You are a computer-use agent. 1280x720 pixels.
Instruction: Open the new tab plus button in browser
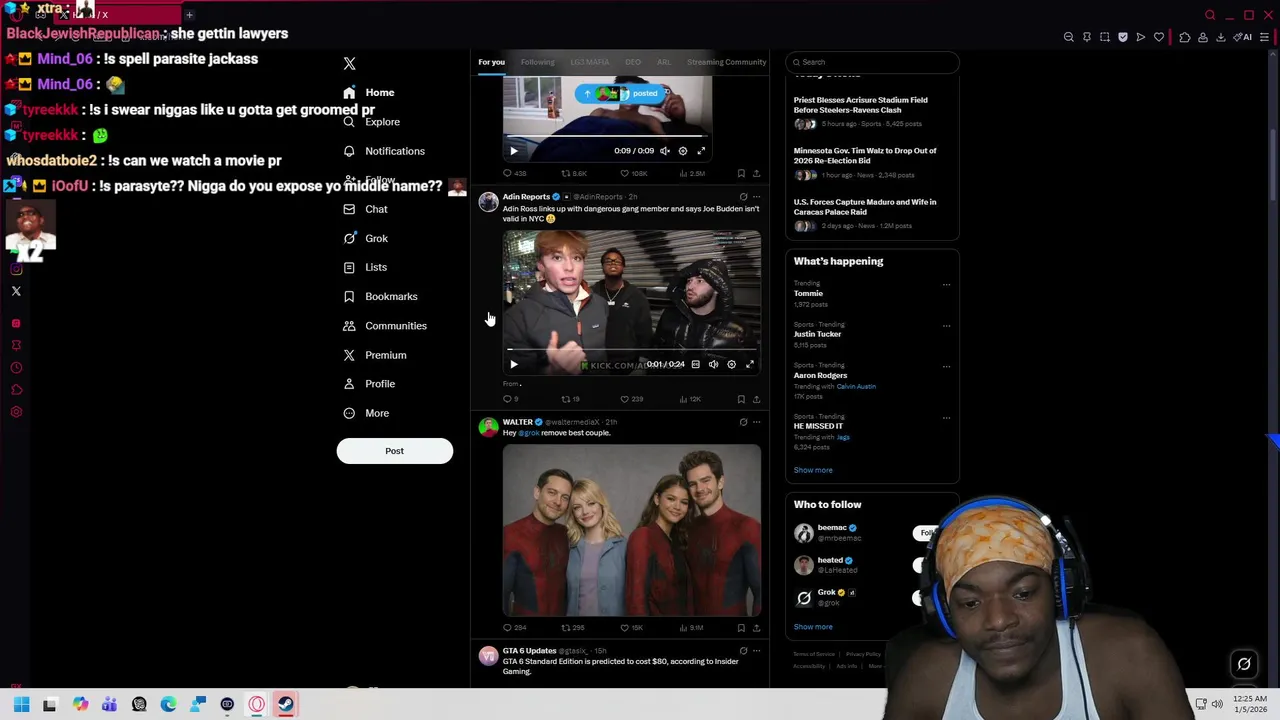pos(189,15)
